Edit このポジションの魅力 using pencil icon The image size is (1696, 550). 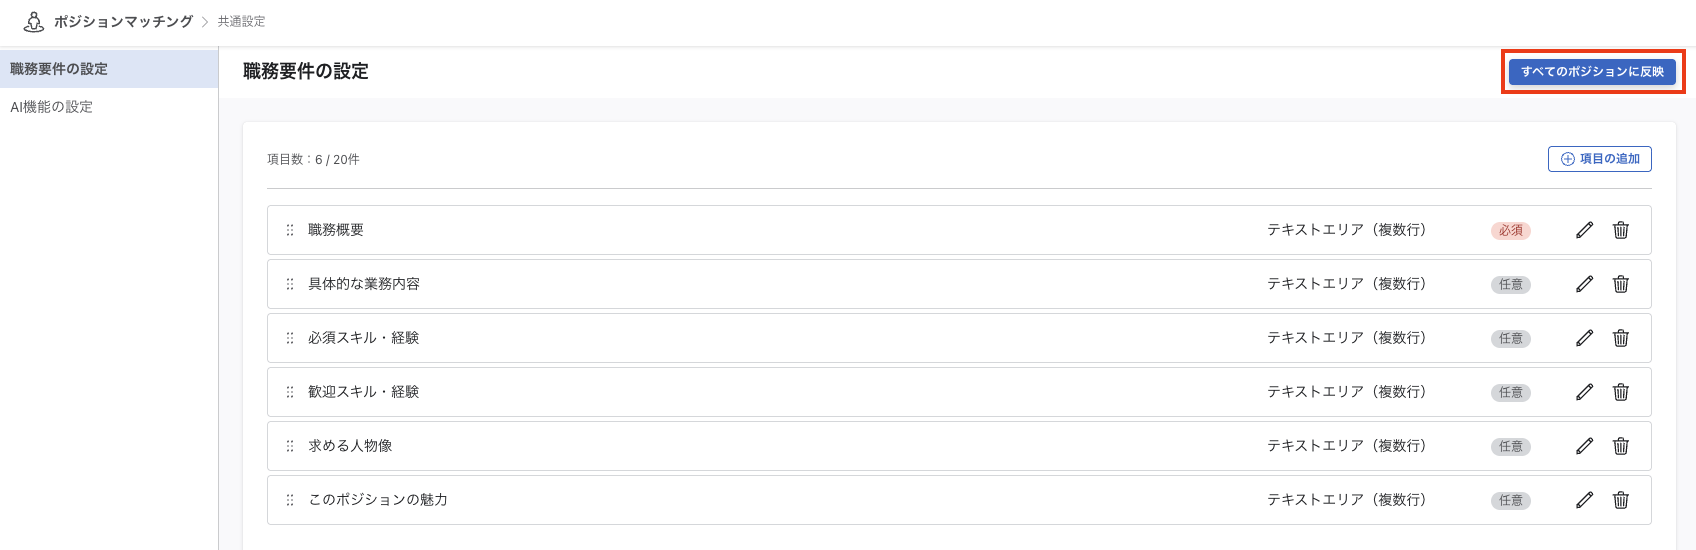click(1584, 500)
